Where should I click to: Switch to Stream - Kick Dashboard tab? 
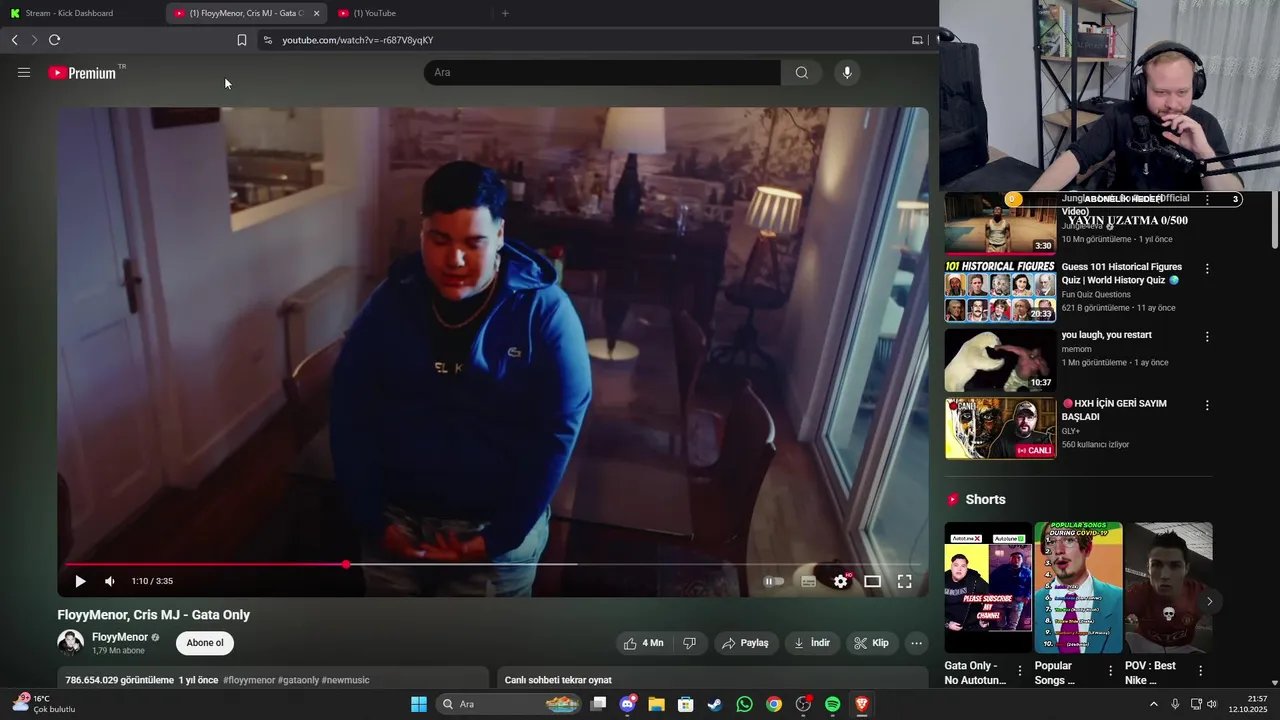click(82, 13)
